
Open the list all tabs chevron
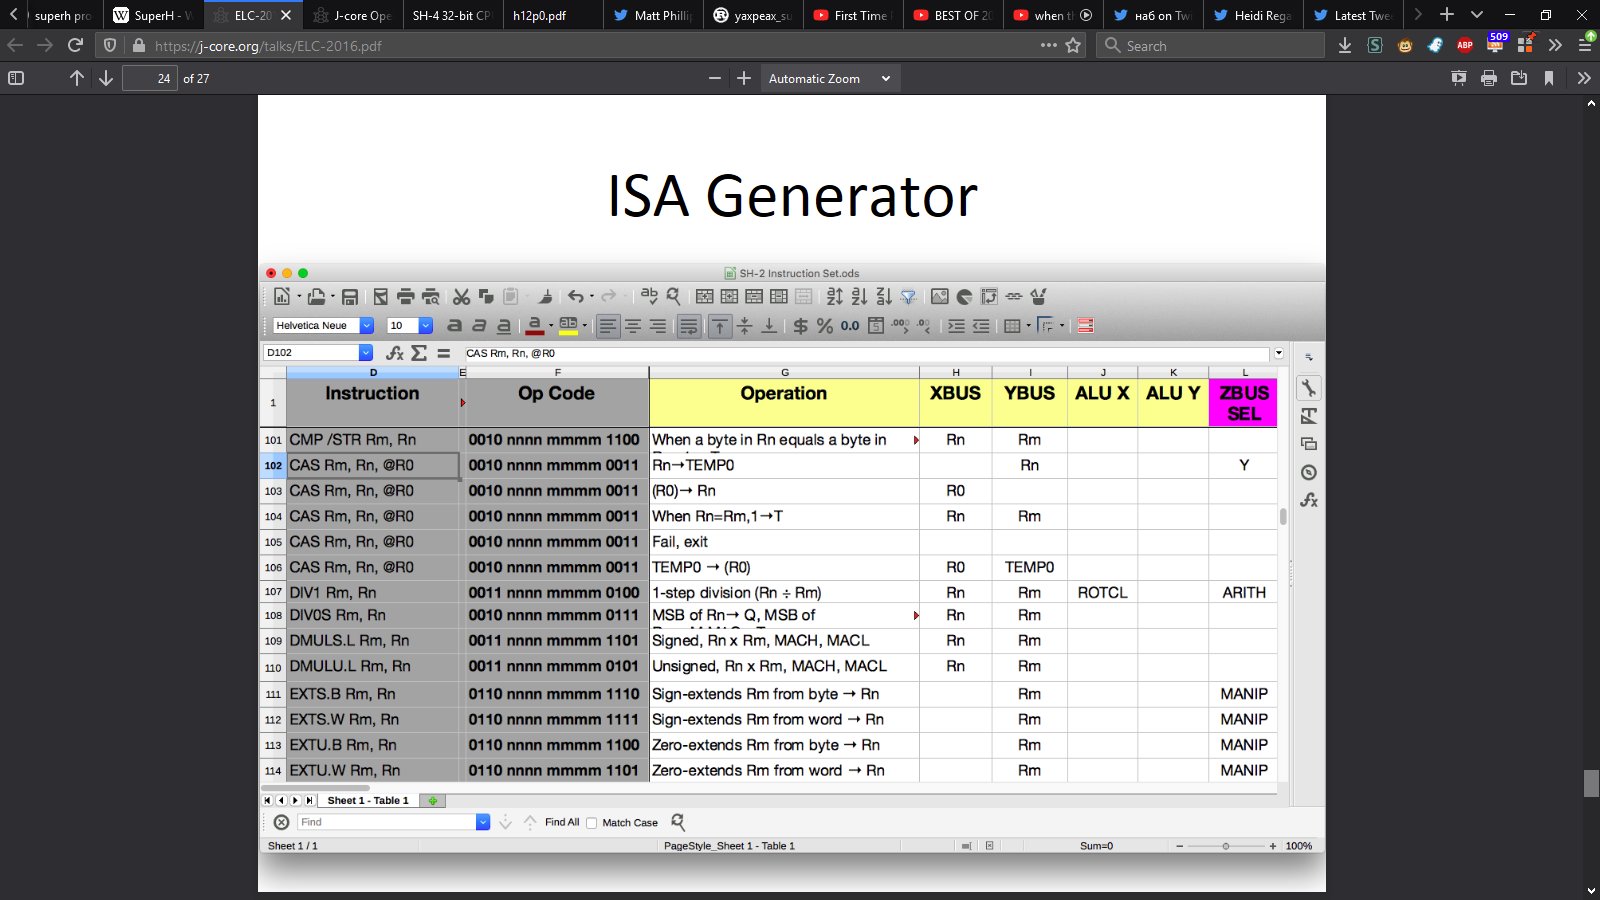[x=1477, y=15]
